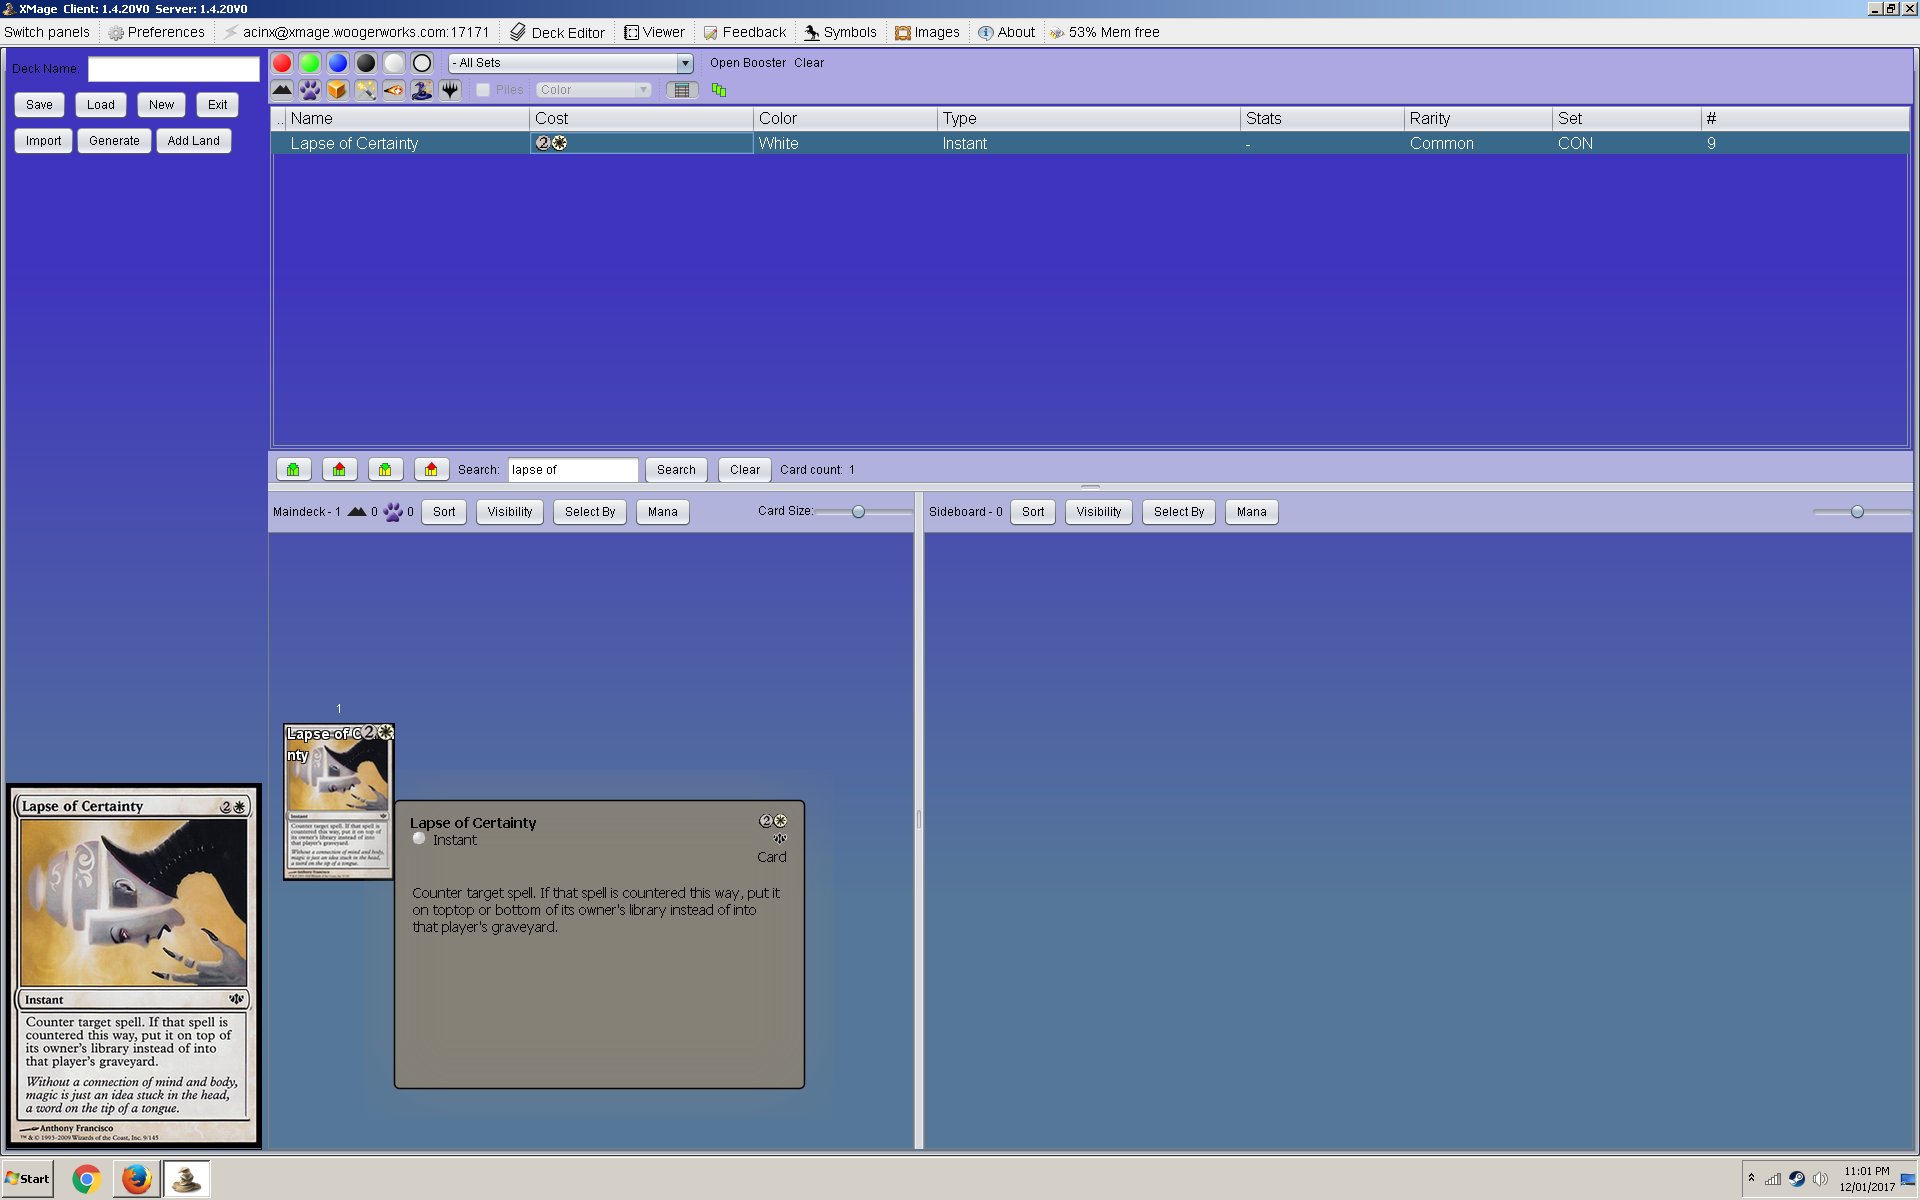Generate a random deck

point(115,141)
